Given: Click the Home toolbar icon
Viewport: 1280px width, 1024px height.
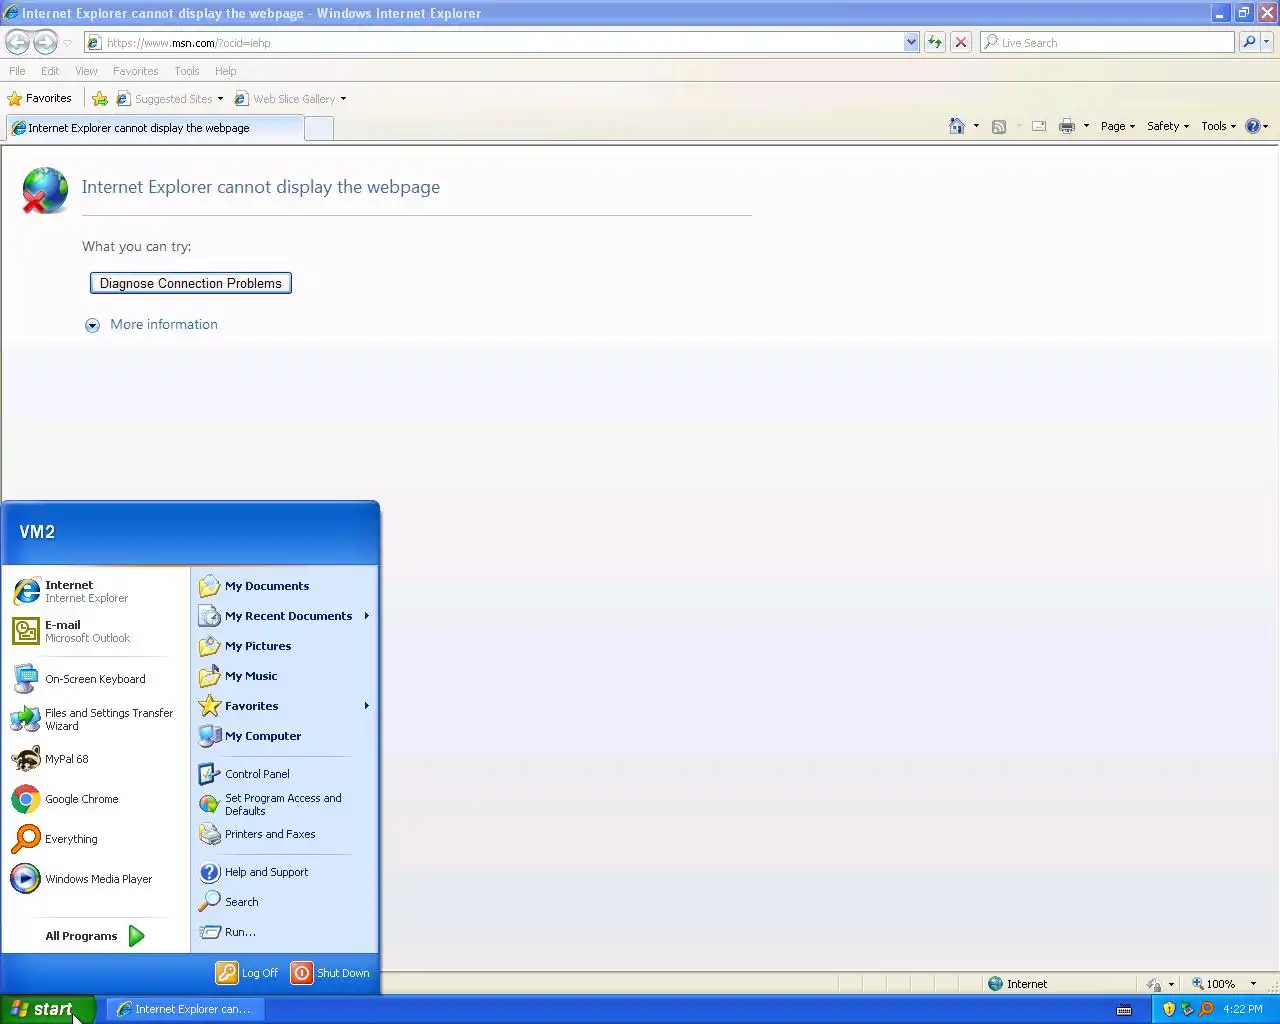Looking at the screenshot, I should pos(957,126).
